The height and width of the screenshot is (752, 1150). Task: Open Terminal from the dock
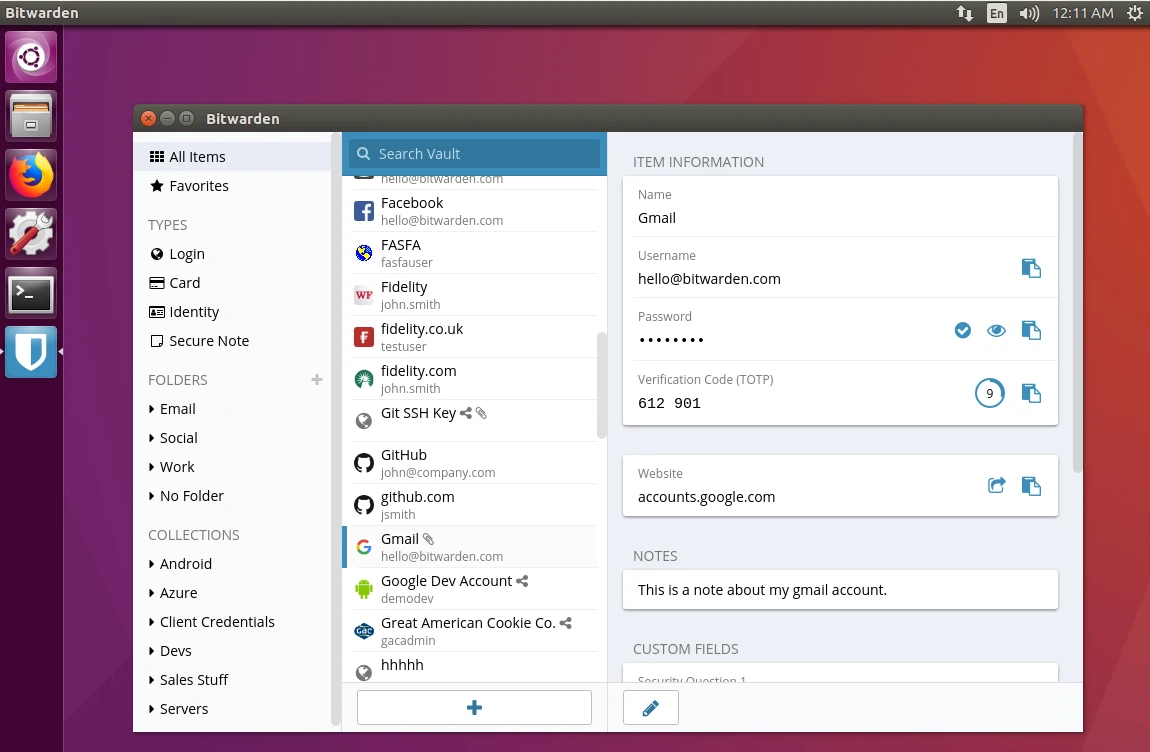(x=32, y=293)
